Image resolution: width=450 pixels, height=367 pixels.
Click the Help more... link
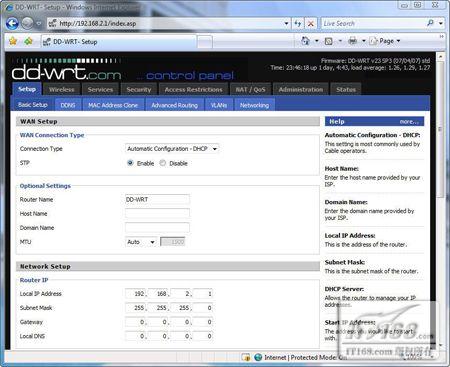[409, 122]
